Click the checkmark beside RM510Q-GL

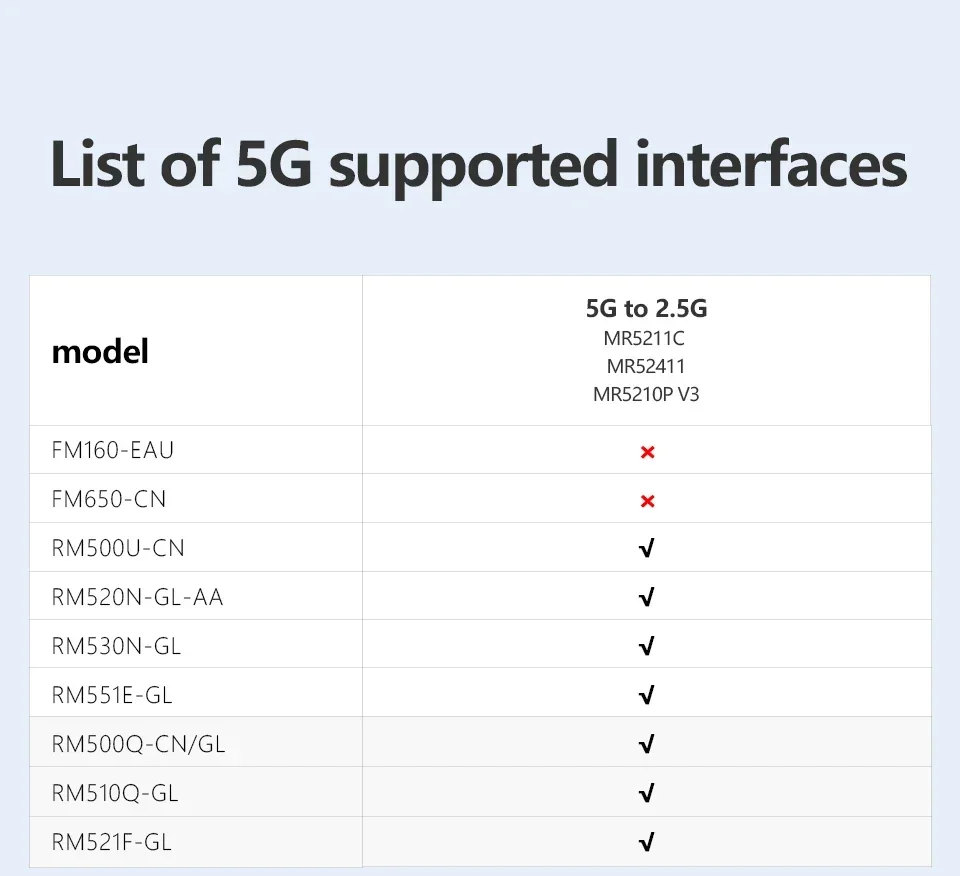[646, 793]
